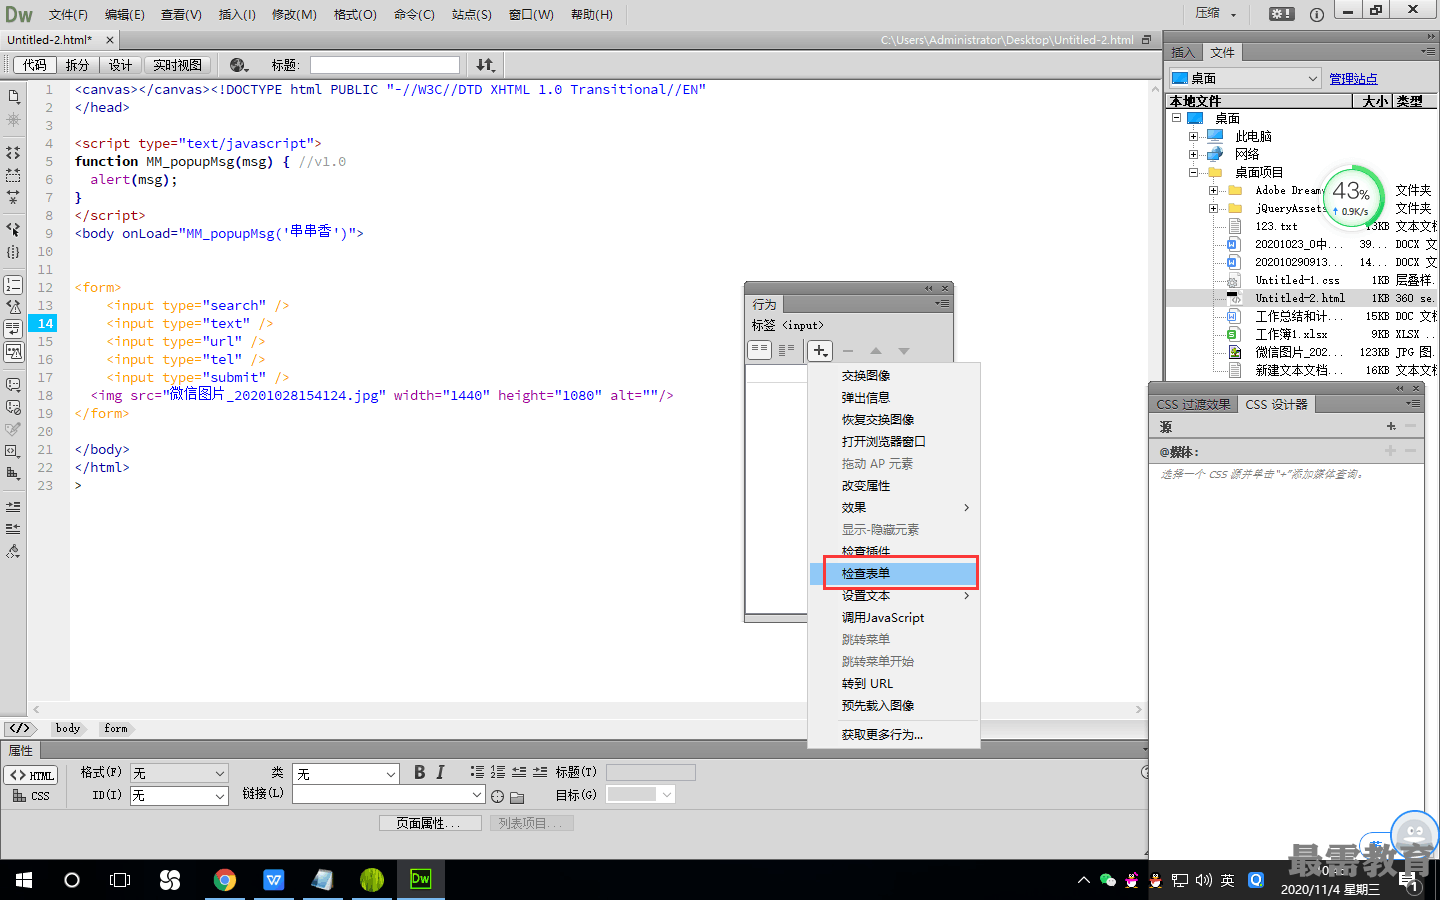
Task: Click the ordered list icon in Properties
Action: coord(498,772)
